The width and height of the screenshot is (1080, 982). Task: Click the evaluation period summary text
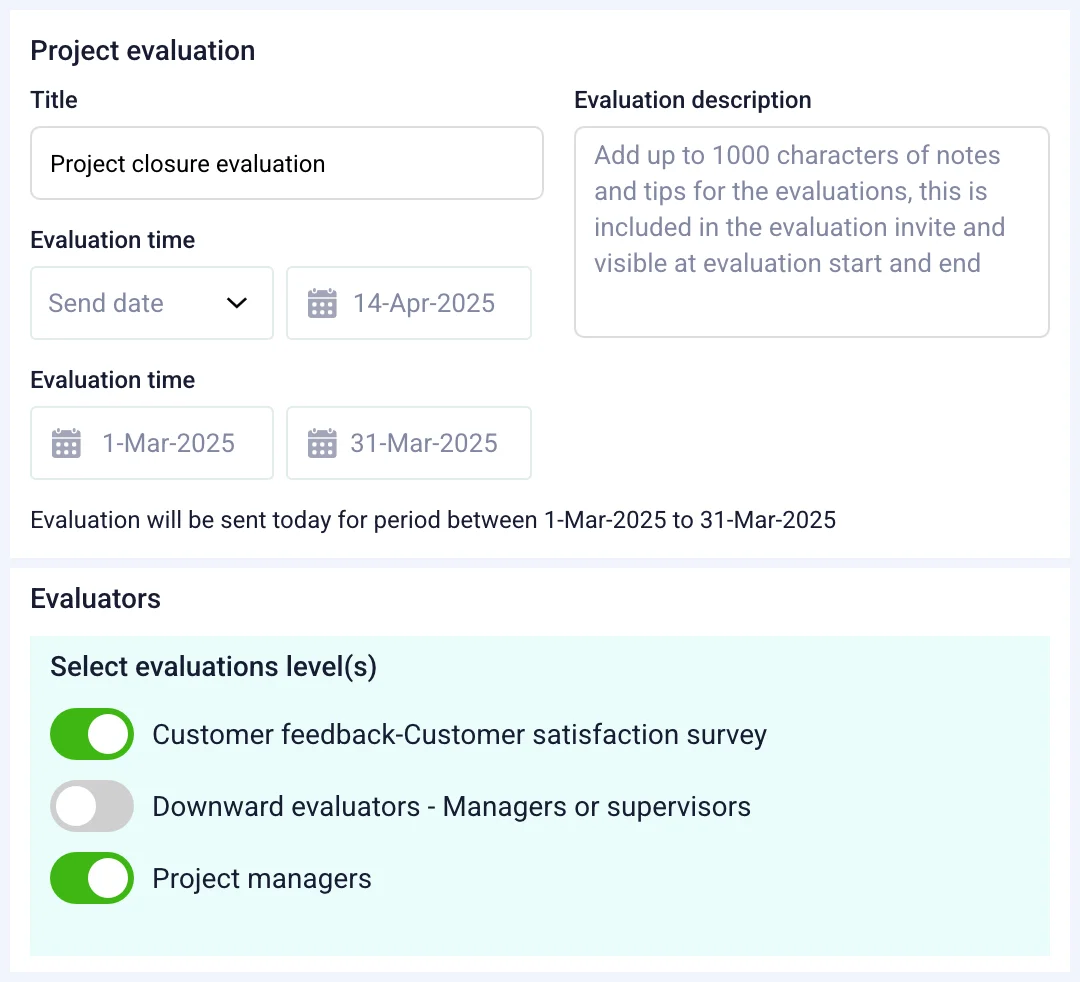point(433,520)
